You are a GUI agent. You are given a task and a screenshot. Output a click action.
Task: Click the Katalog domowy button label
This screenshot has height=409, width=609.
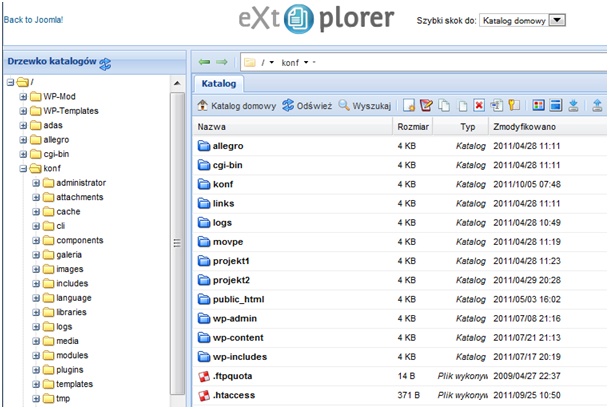pyautogui.click(x=244, y=106)
